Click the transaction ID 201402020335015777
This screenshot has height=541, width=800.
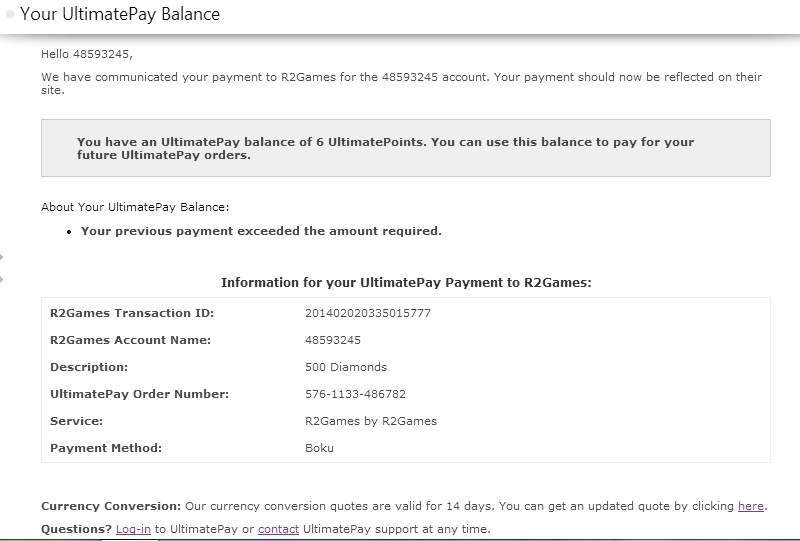367,313
